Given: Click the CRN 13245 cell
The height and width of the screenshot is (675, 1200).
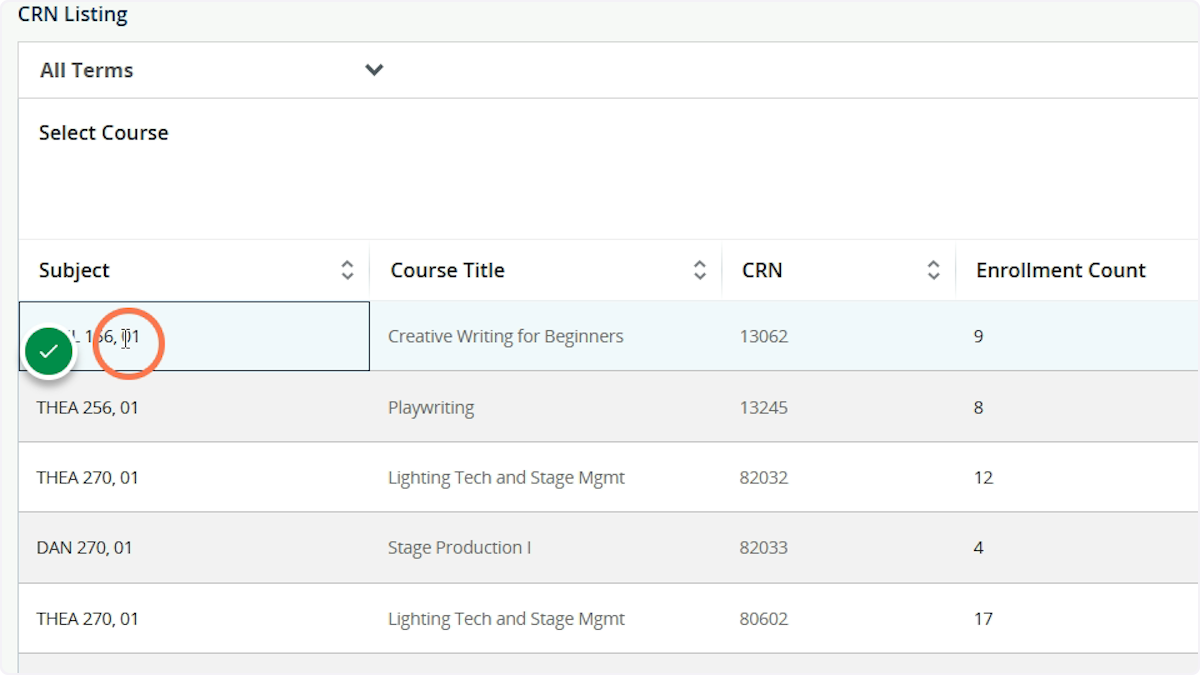Looking at the screenshot, I should (x=763, y=407).
